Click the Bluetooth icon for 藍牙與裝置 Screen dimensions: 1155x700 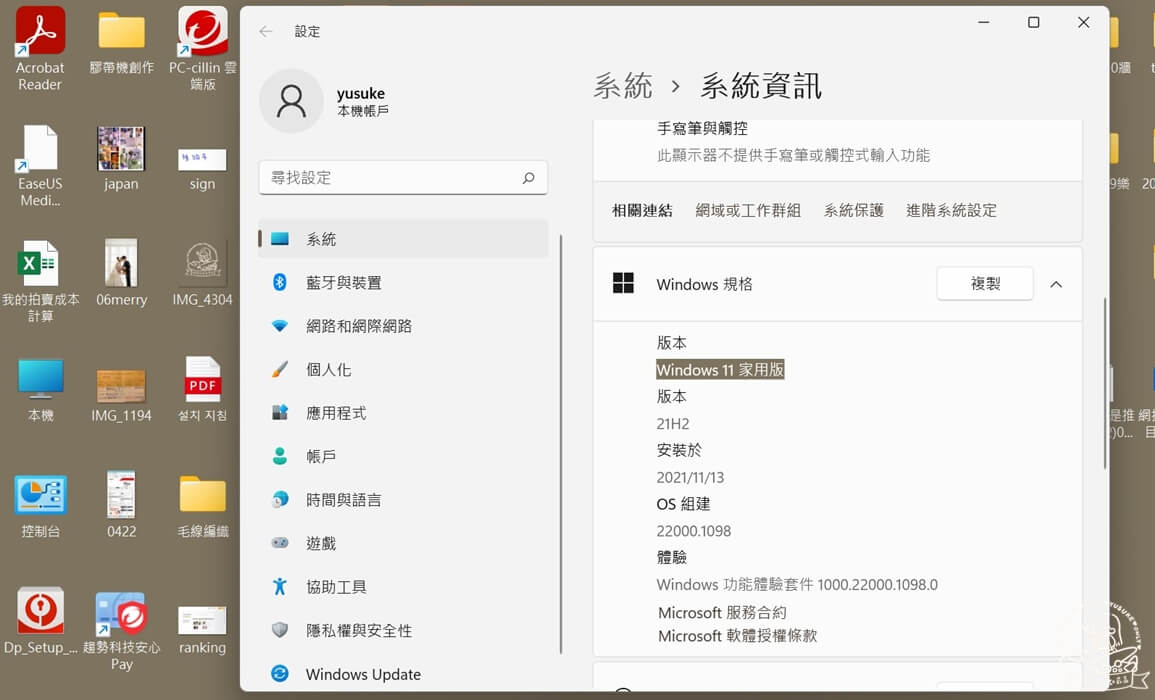(280, 283)
